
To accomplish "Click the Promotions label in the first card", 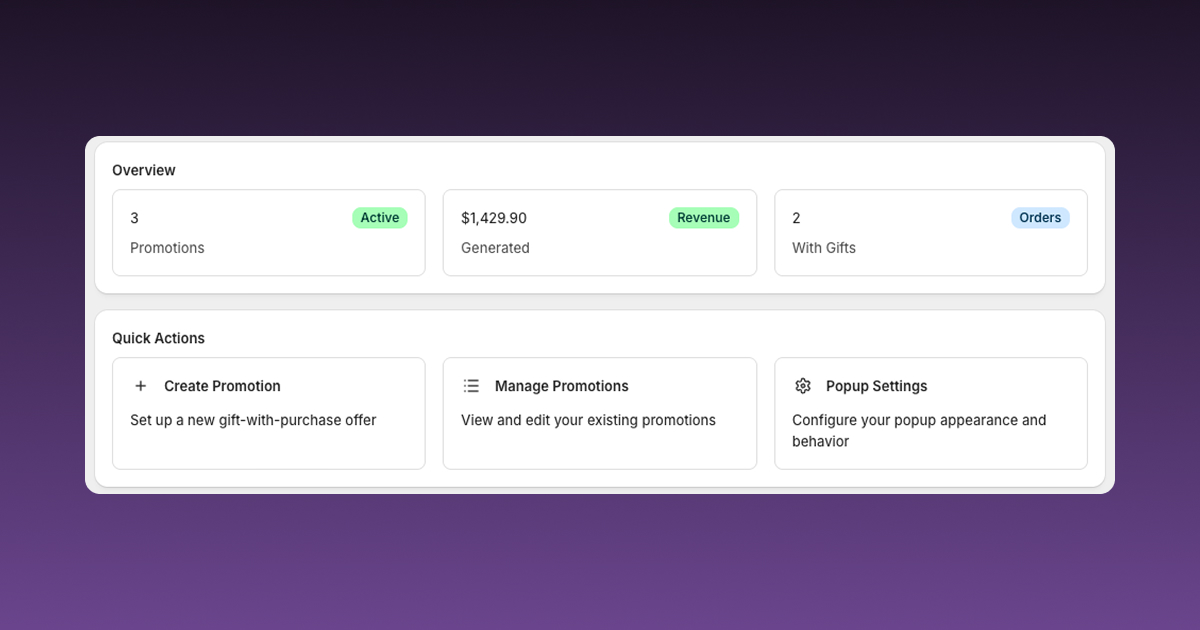I will tap(167, 248).
